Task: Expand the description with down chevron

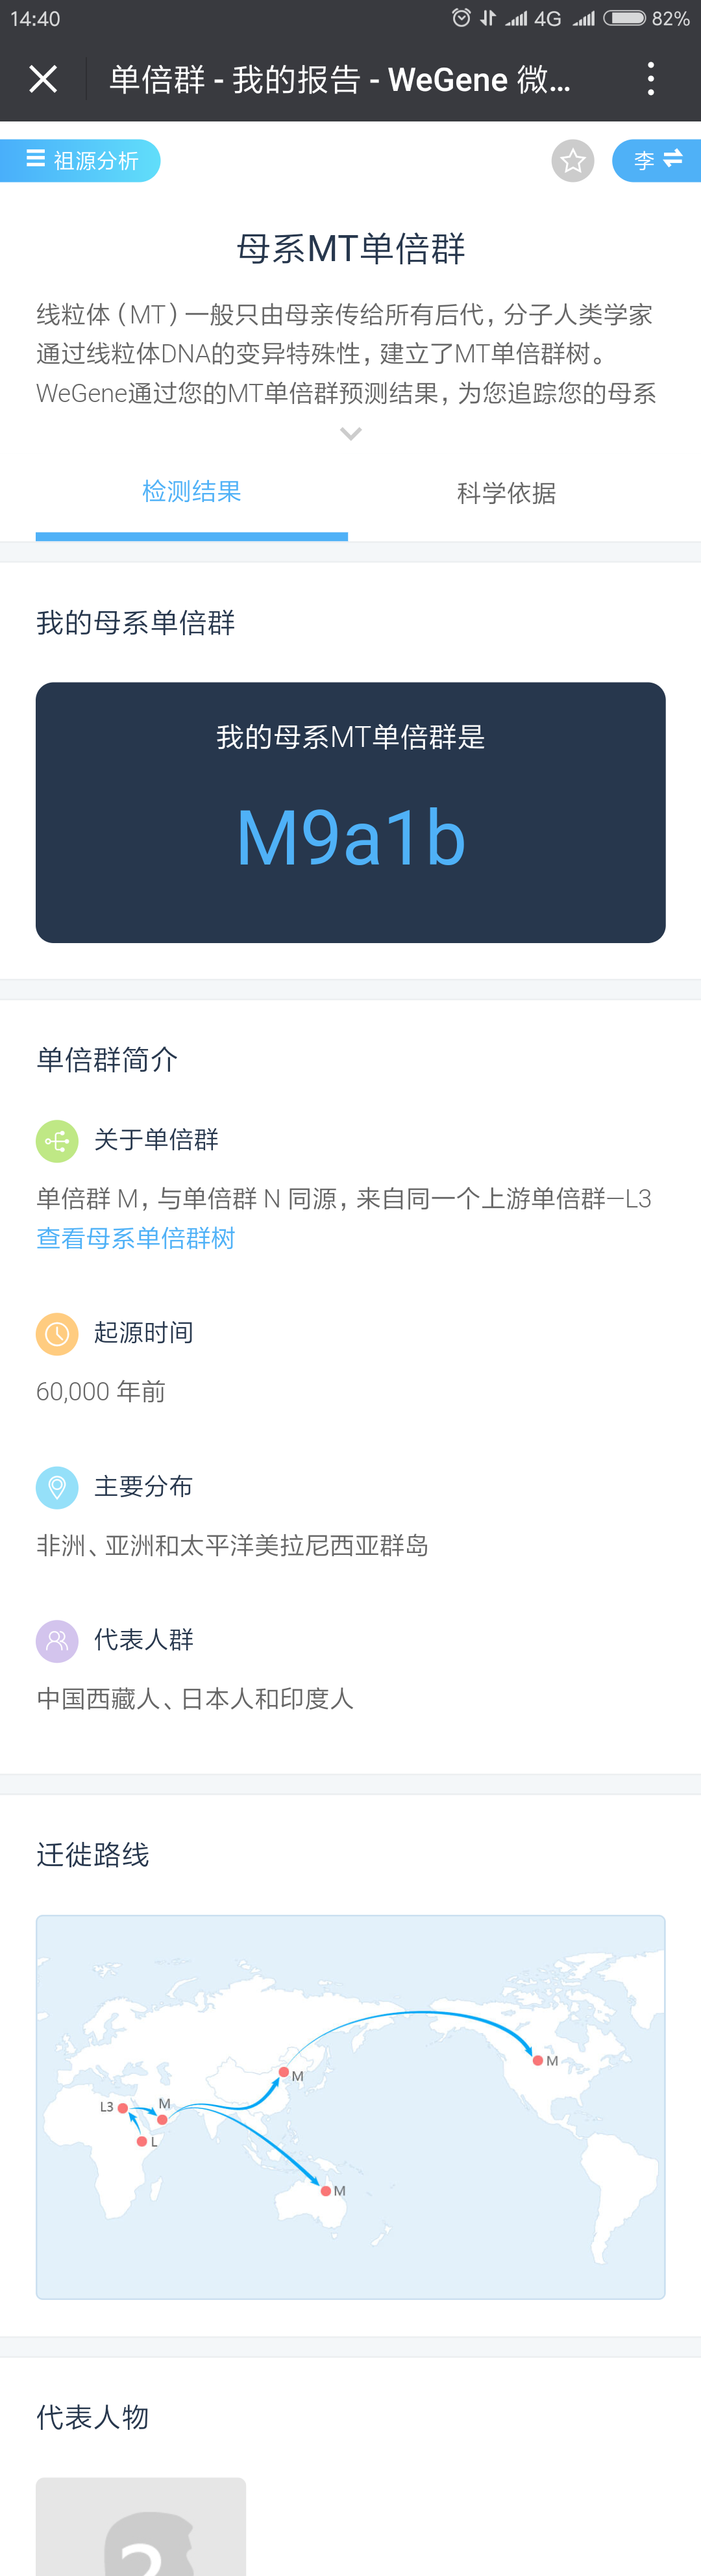Action: tap(350, 434)
